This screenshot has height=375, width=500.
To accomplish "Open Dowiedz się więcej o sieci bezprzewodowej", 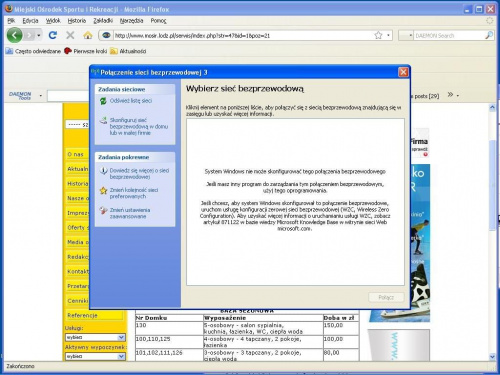I will pos(139,174).
